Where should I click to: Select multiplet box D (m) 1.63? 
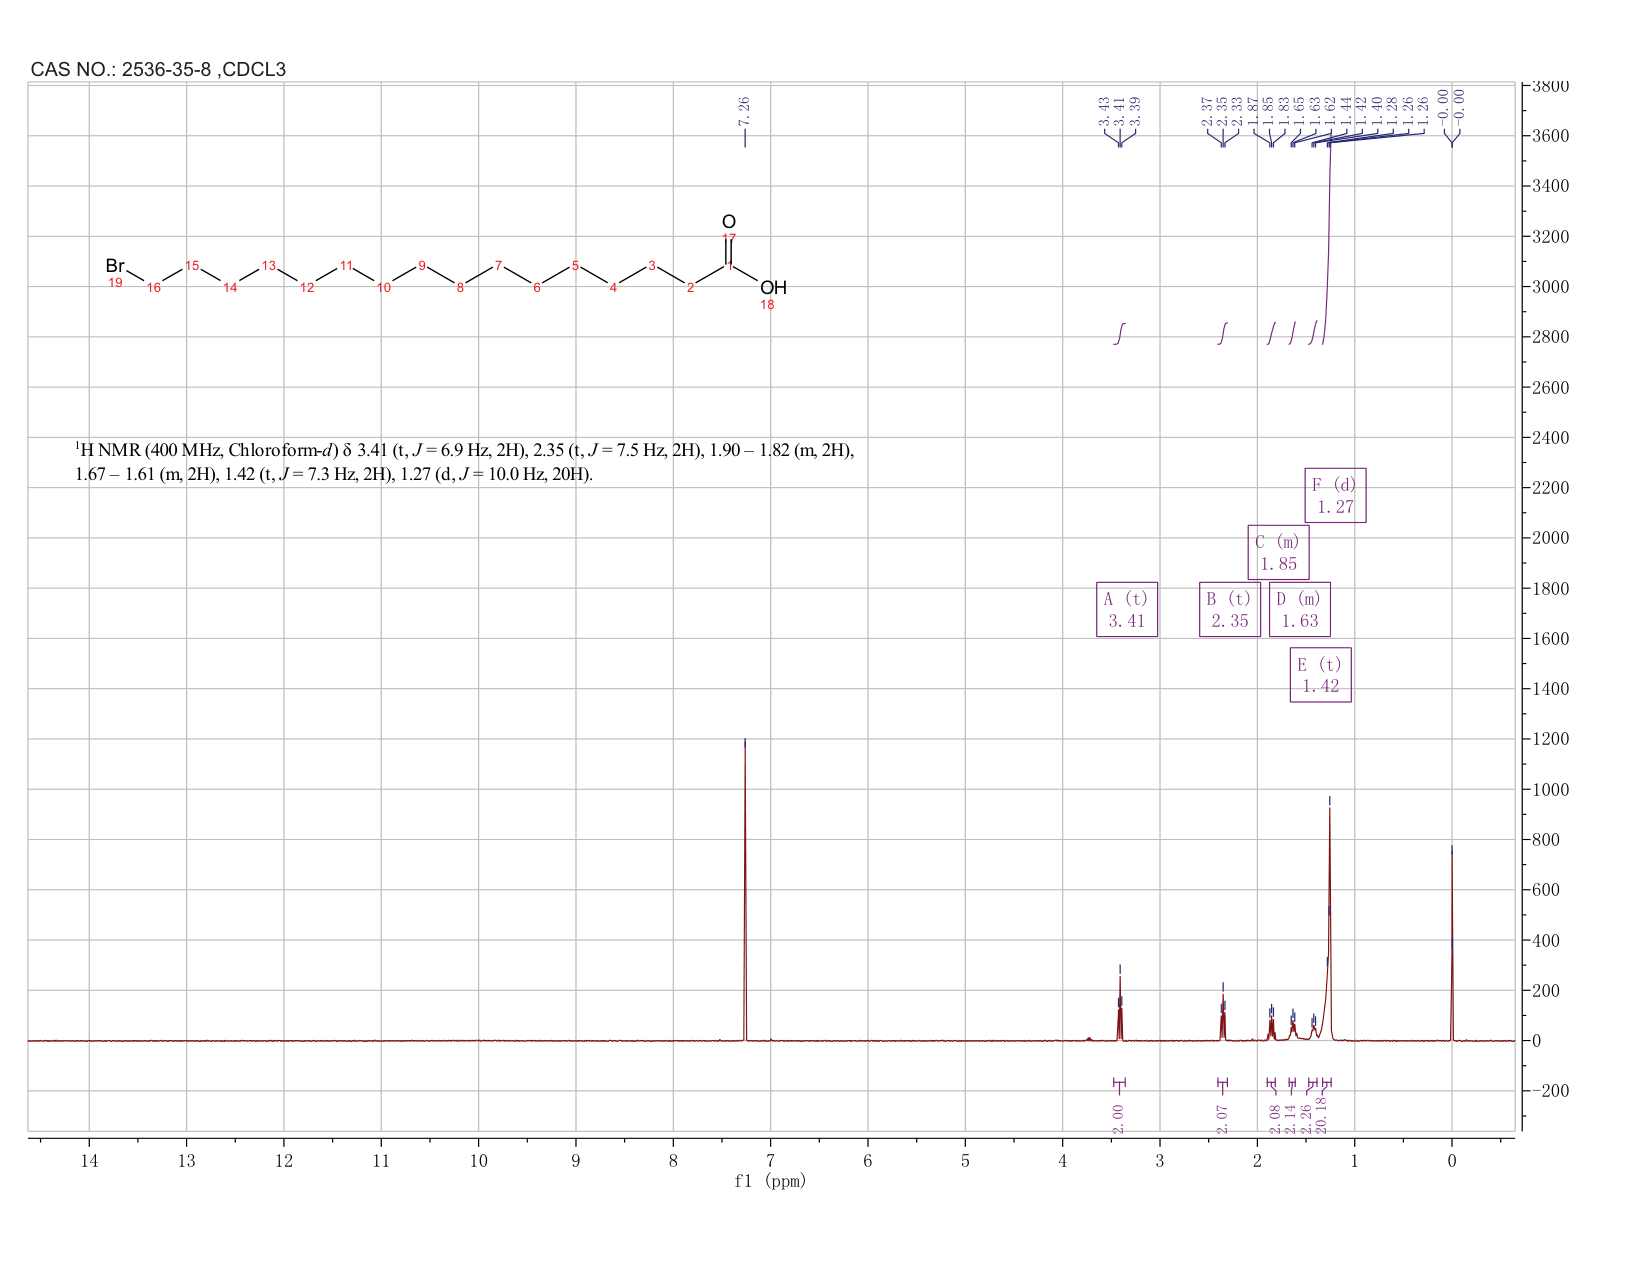tap(1299, 610)
